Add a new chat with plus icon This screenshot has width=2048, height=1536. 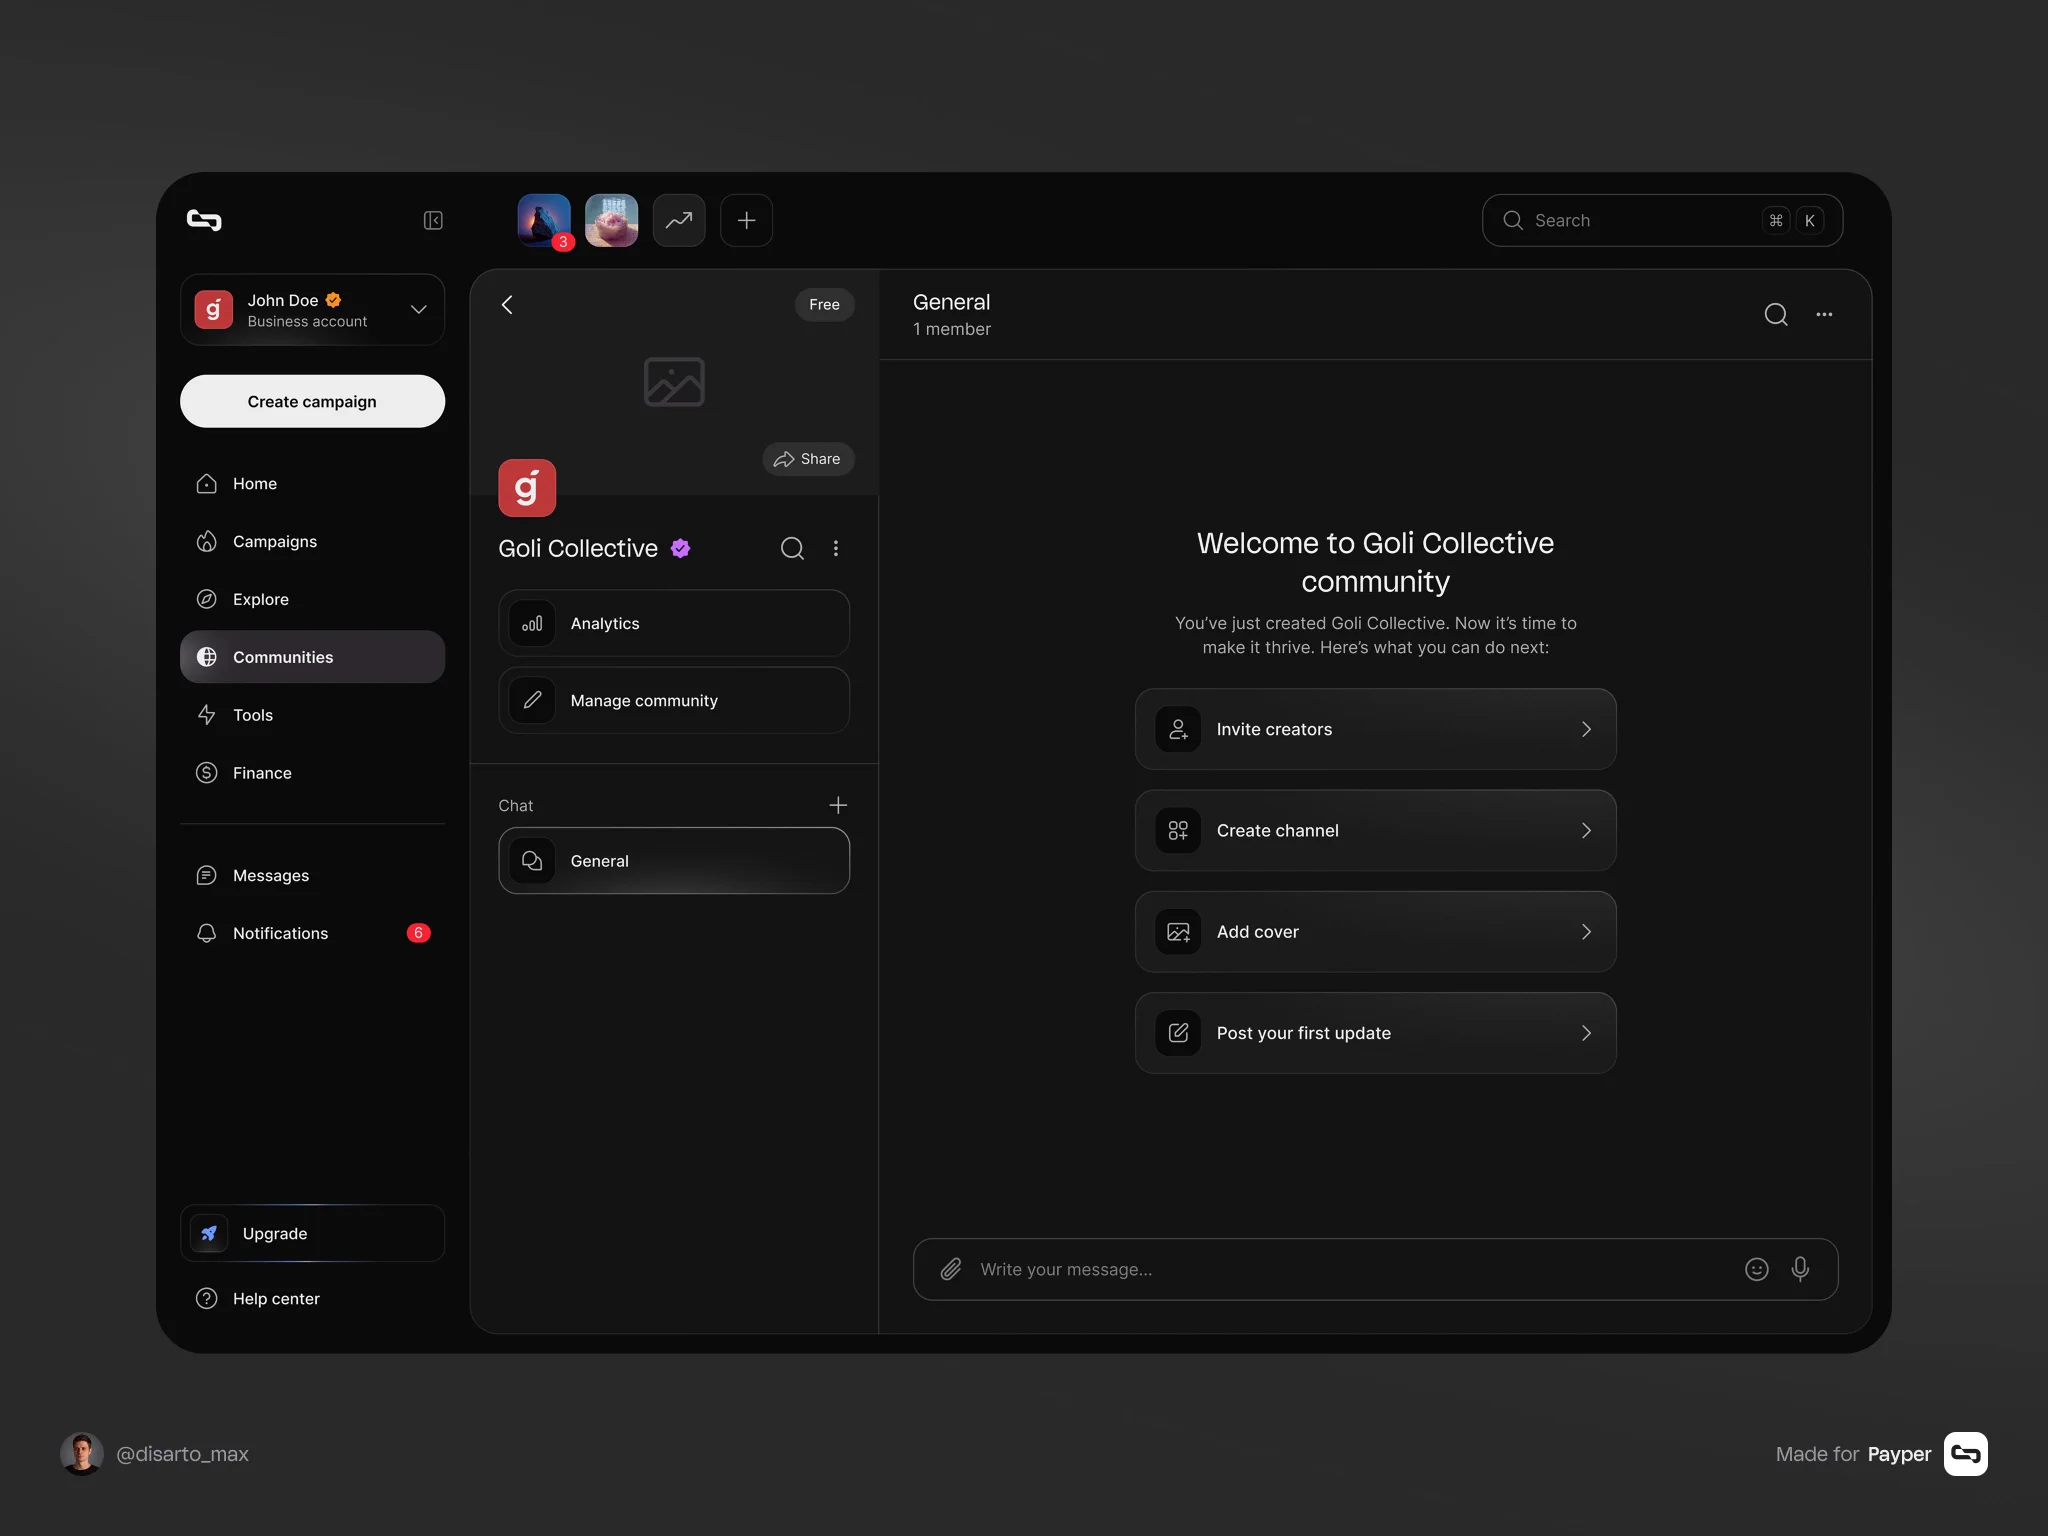pos(838,805)
